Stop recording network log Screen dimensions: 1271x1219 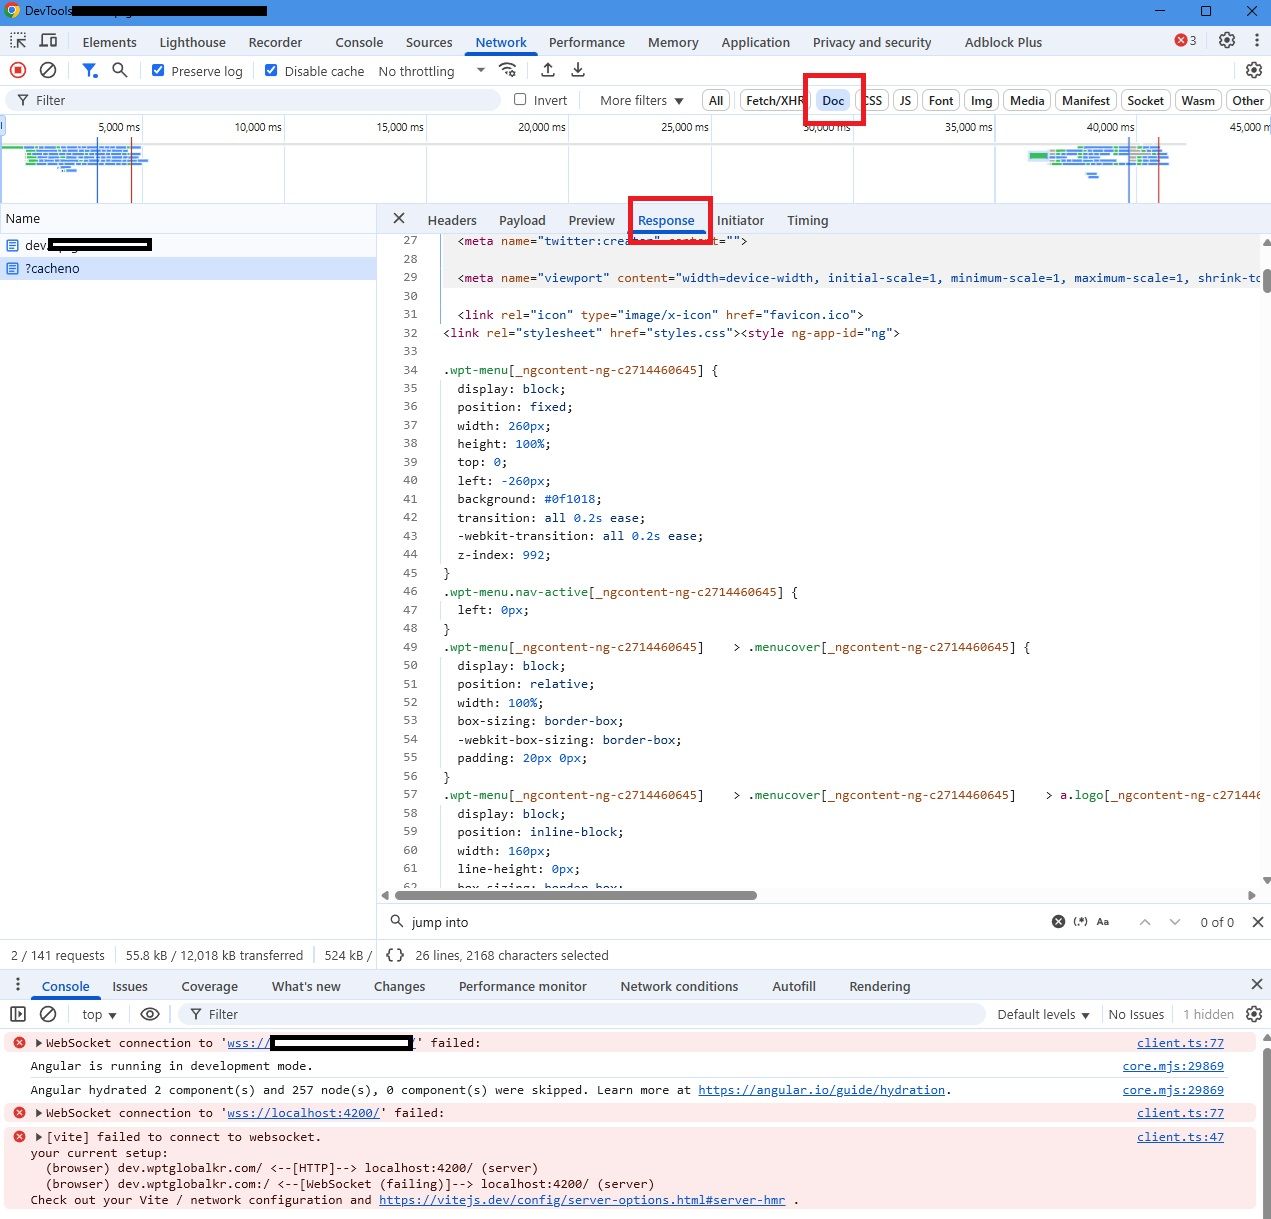[x=18, y=70]
